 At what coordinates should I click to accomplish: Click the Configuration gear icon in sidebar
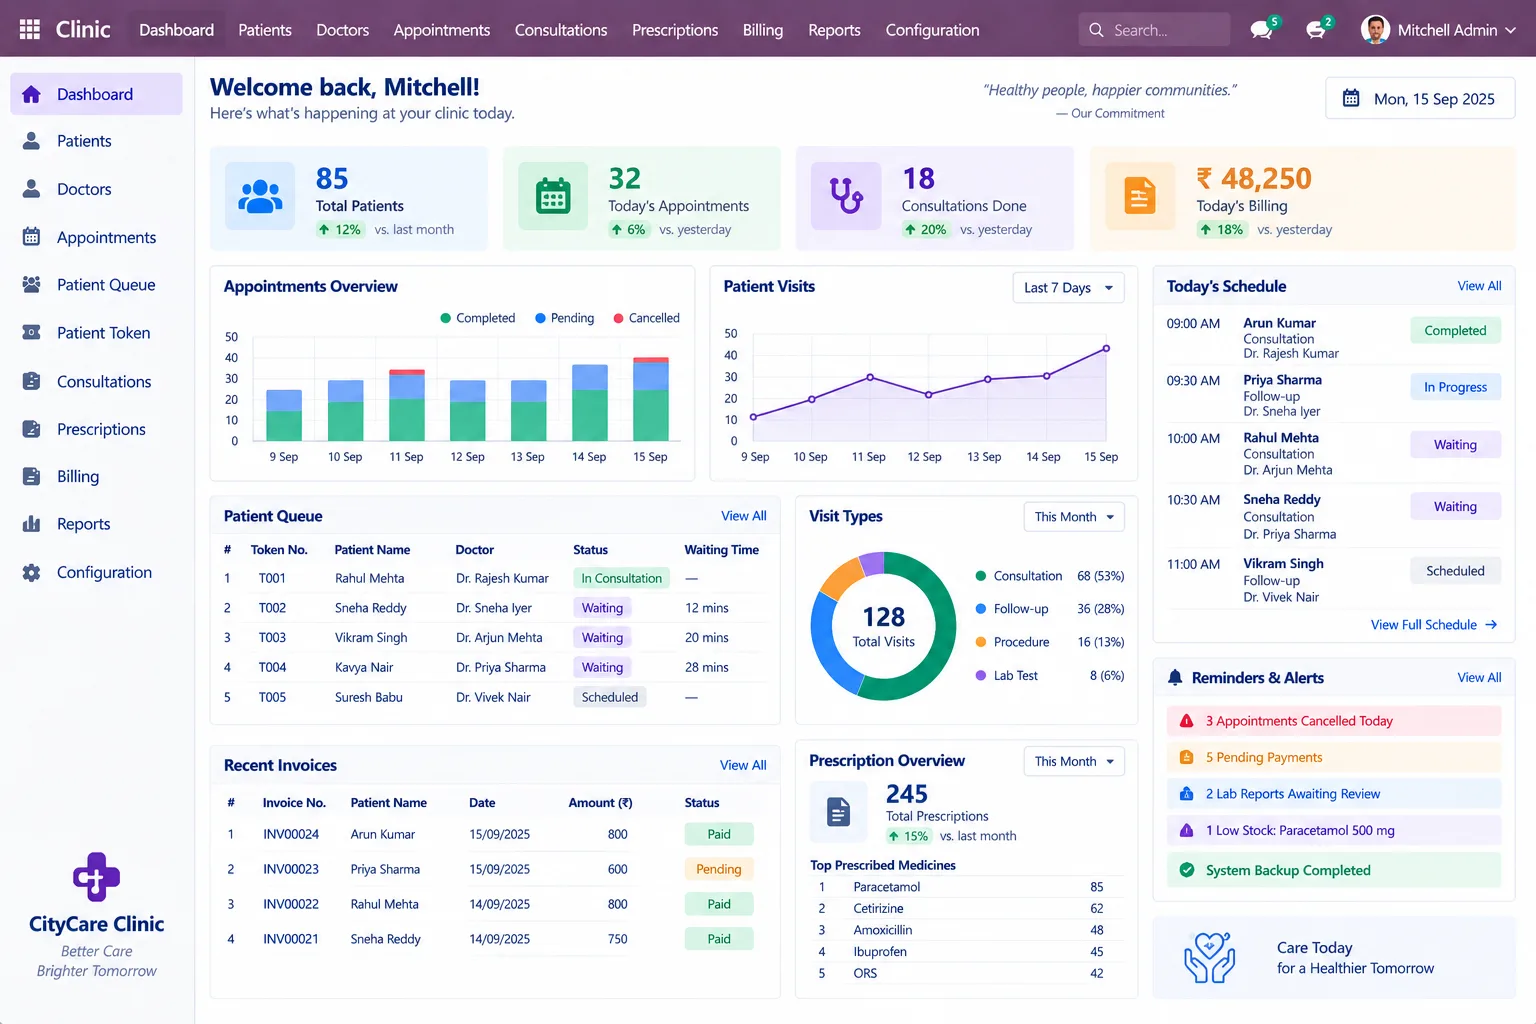(31, 572)
